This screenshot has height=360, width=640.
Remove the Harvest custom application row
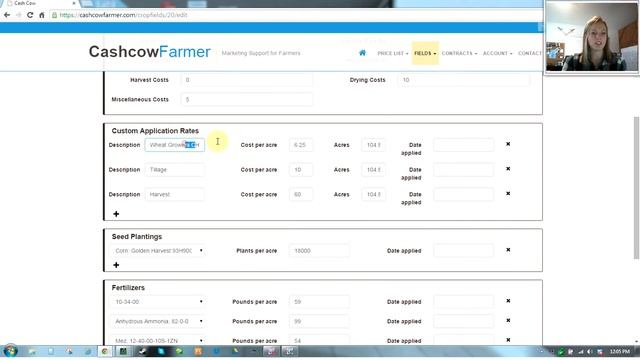click(508, 193)
